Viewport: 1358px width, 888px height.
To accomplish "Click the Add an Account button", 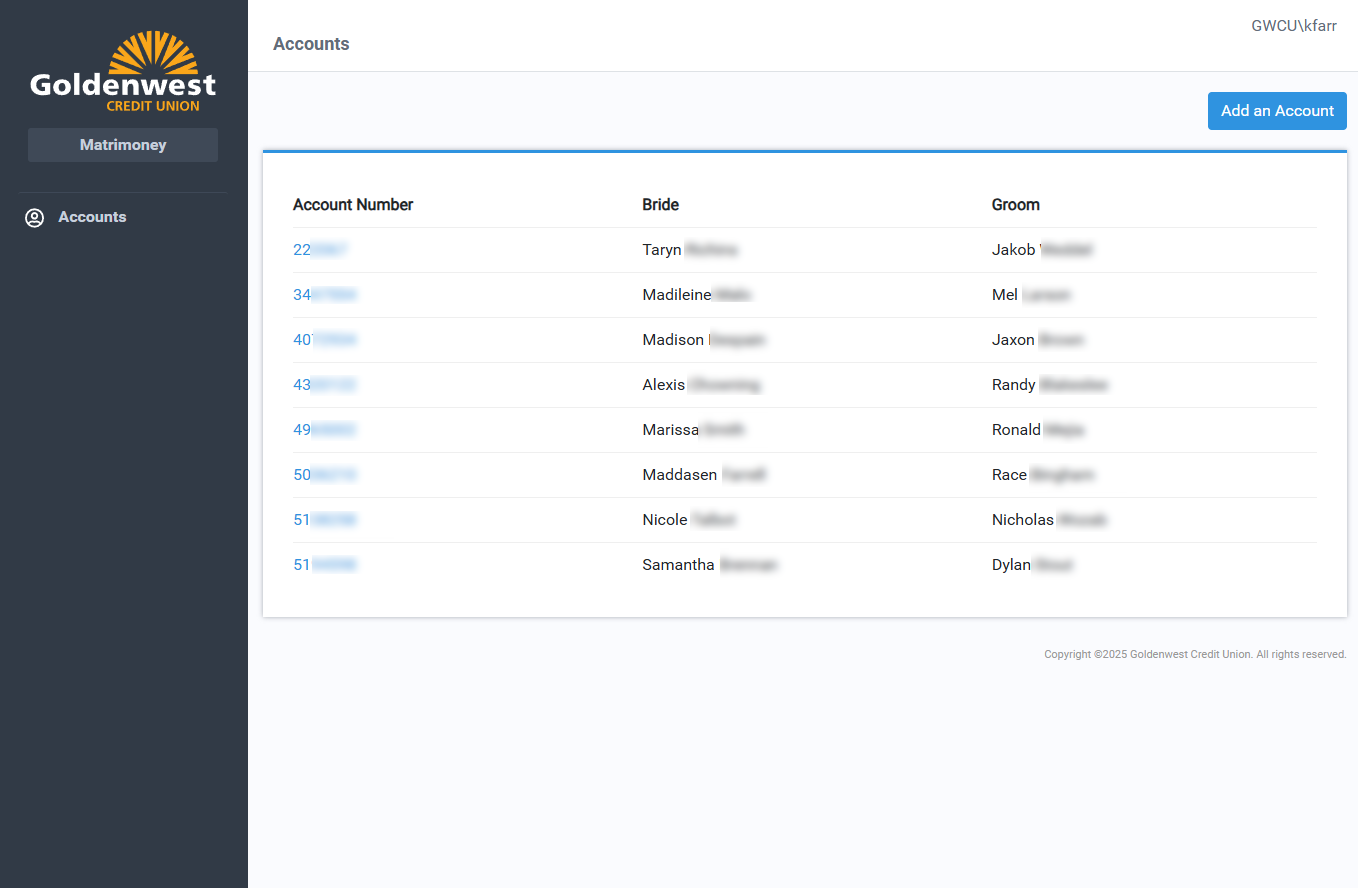I will [1277, 111].
